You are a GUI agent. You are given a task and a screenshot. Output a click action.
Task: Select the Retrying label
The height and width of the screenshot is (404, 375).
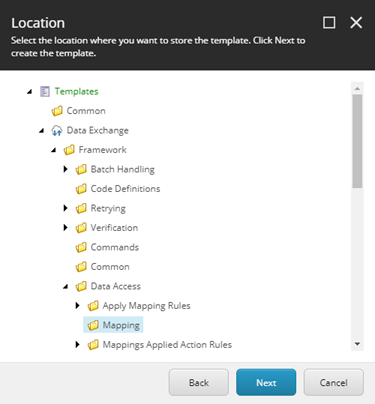point(108,208)
